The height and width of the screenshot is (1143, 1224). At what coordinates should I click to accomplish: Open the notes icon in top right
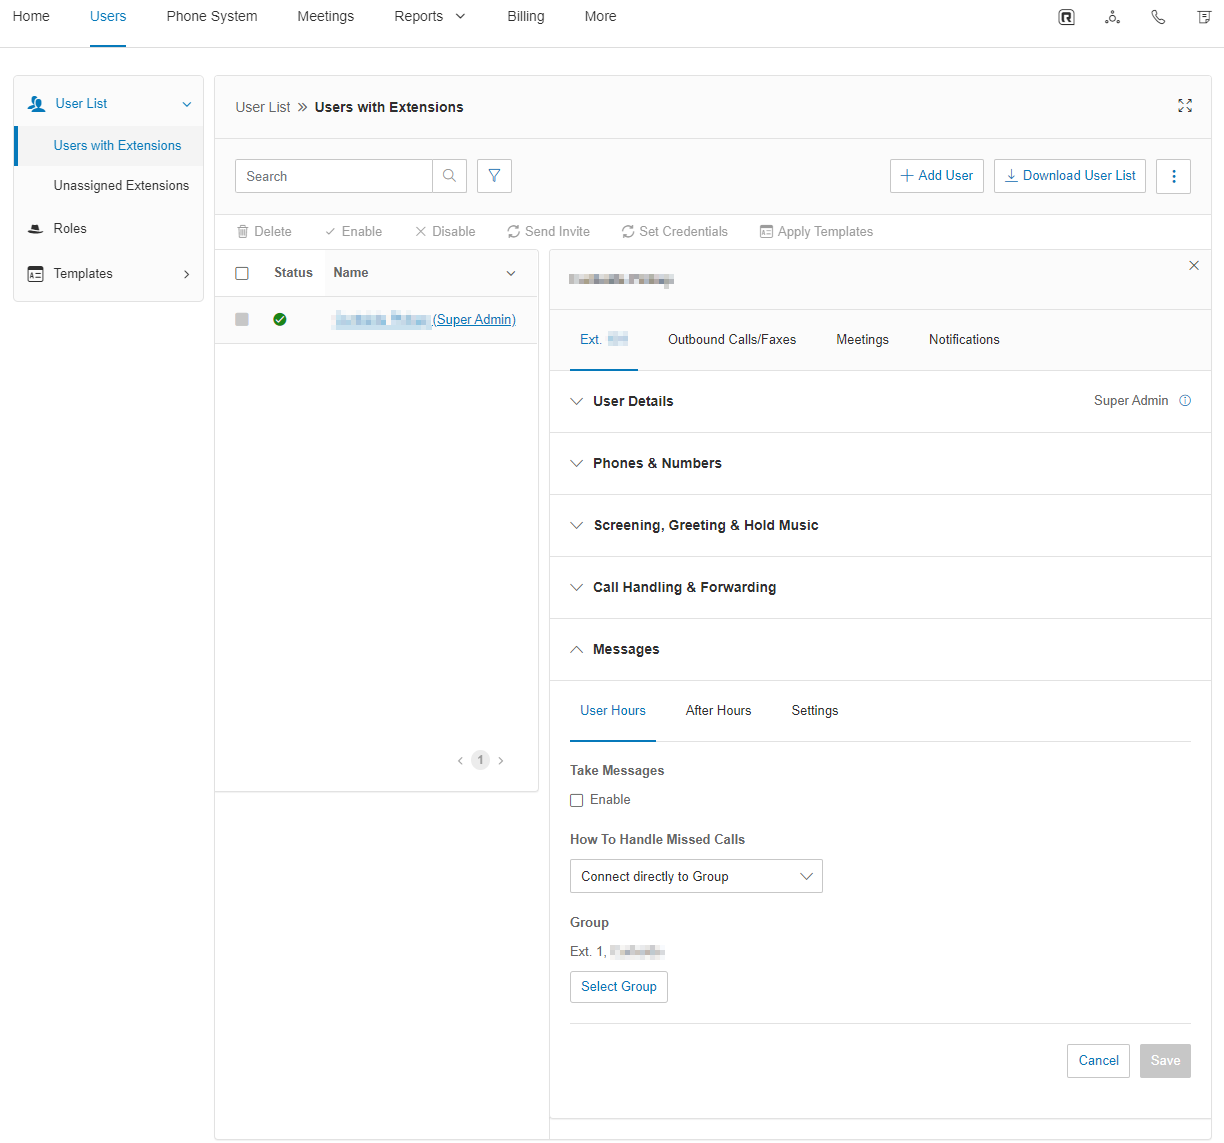coord(1204,17)
